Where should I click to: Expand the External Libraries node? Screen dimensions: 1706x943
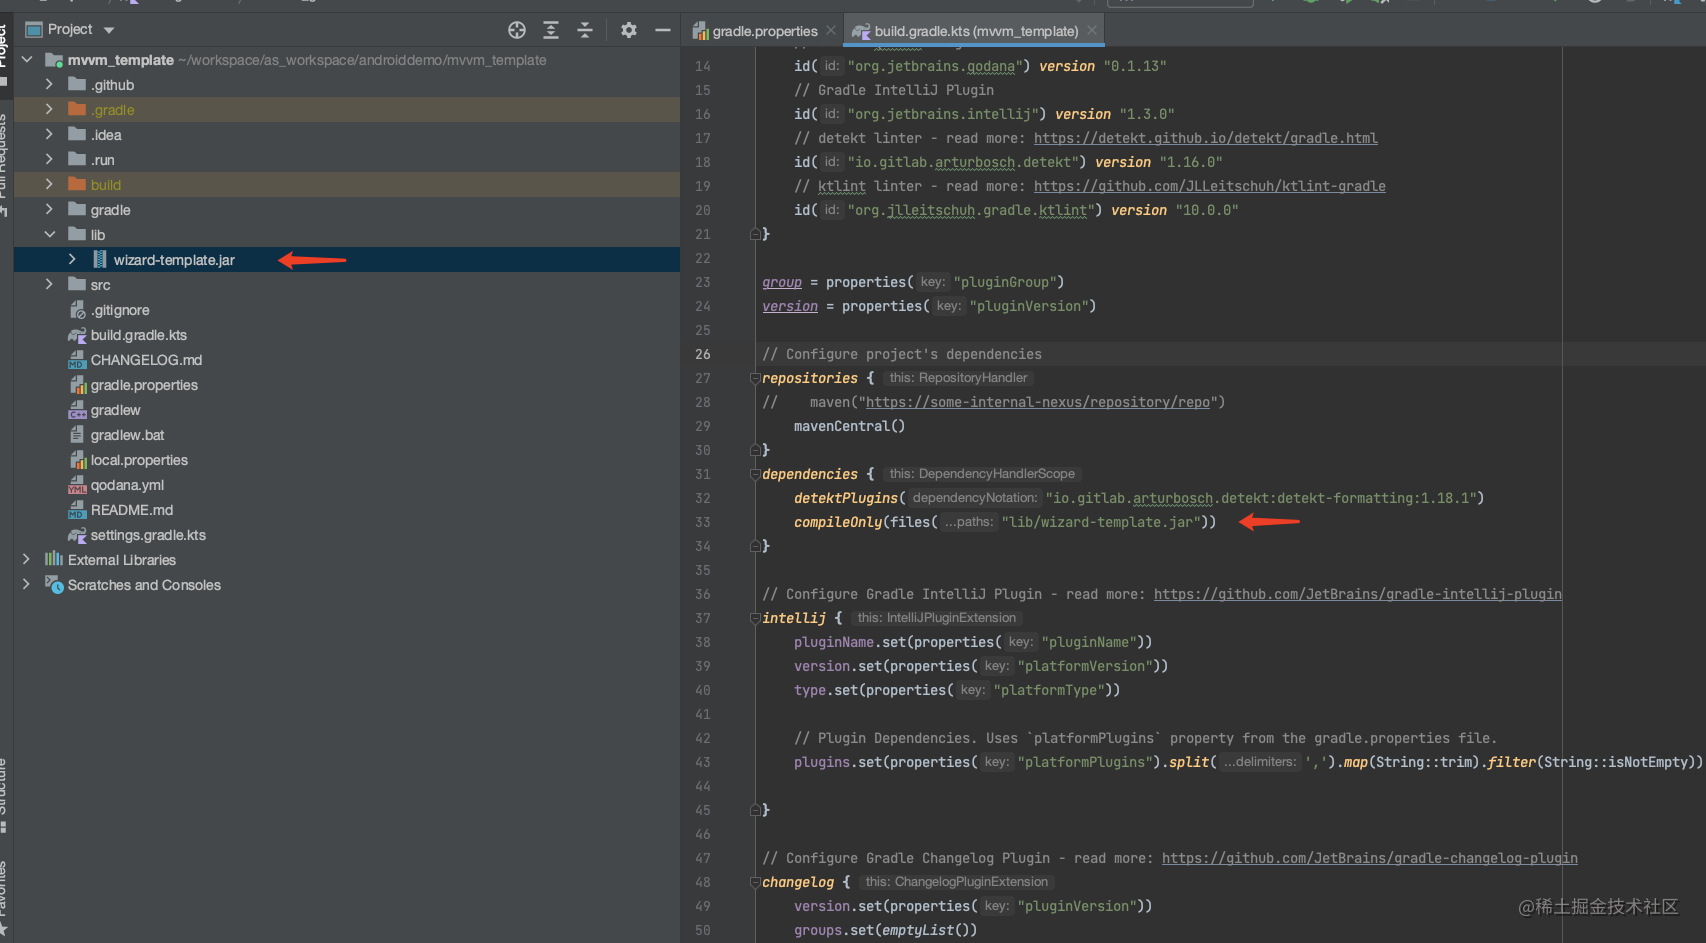coord(26,560)
